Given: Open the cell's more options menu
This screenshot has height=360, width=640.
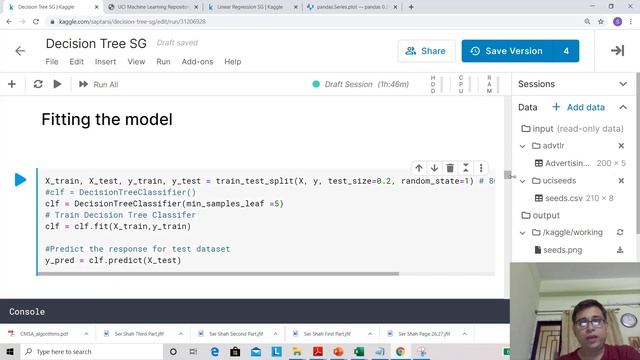Looking at the screenshot, I should (x=481, y=168).
